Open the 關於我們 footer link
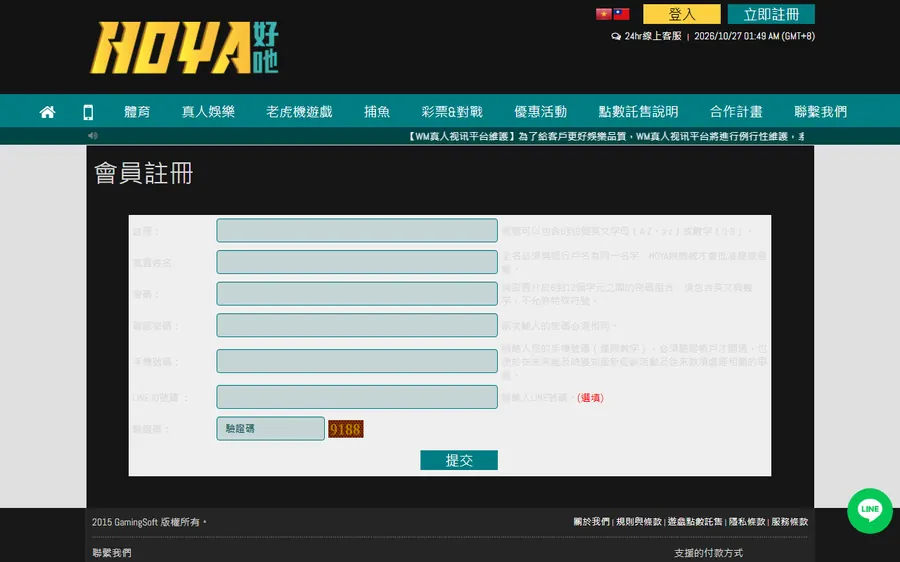Screen dimensions: 900x562 (x=591, y=522)
